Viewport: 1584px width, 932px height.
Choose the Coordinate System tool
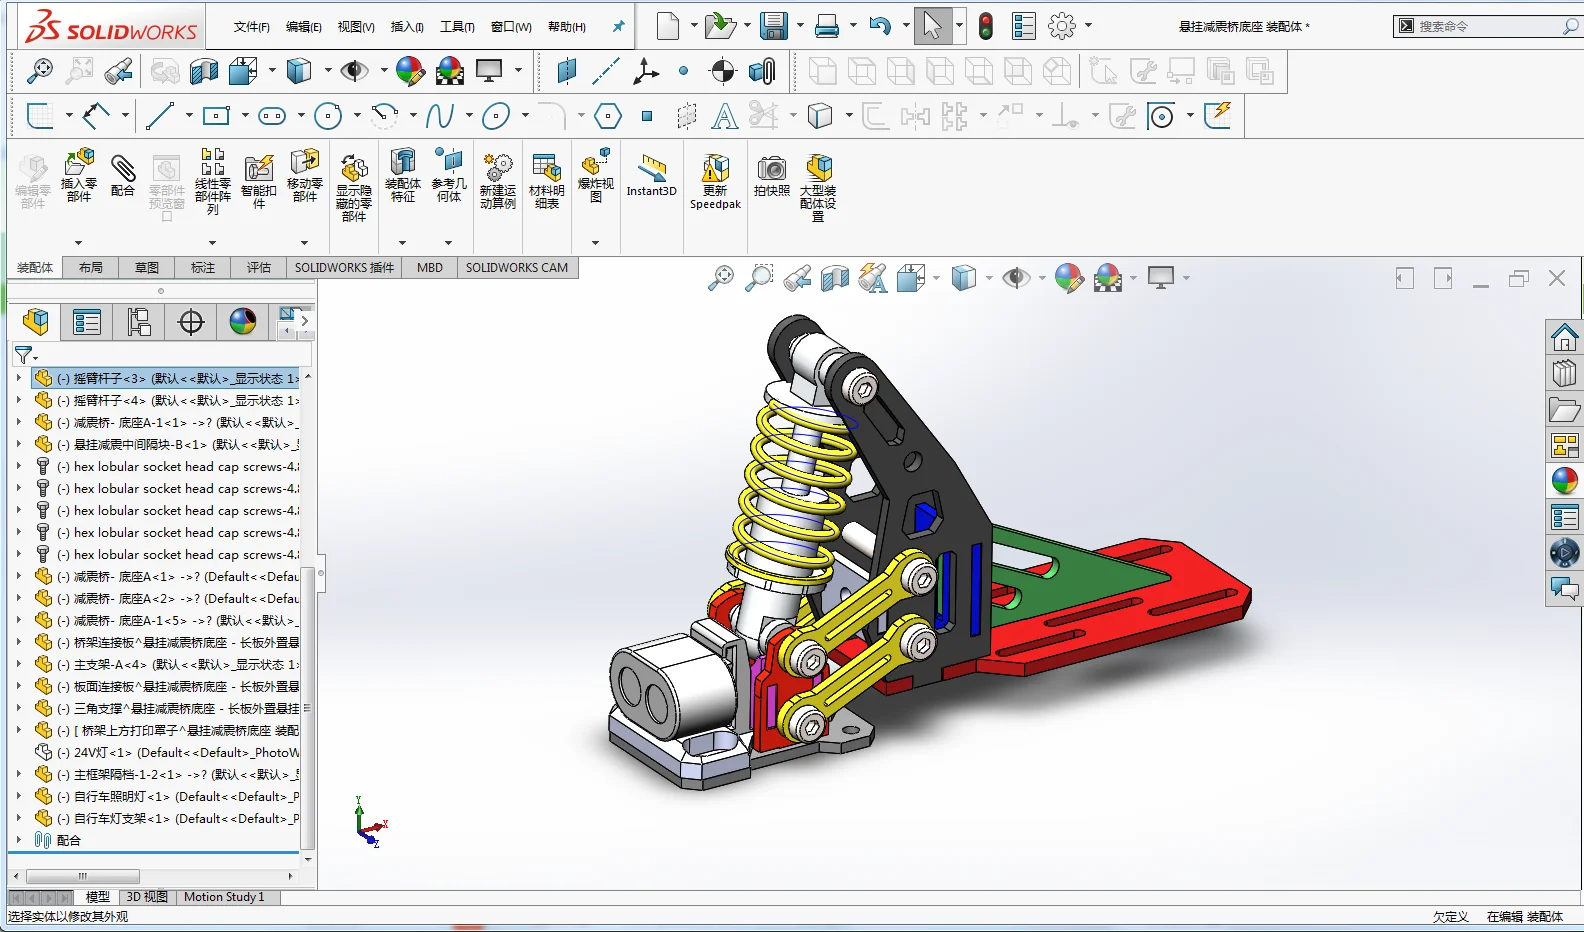(x=646, y=71)
